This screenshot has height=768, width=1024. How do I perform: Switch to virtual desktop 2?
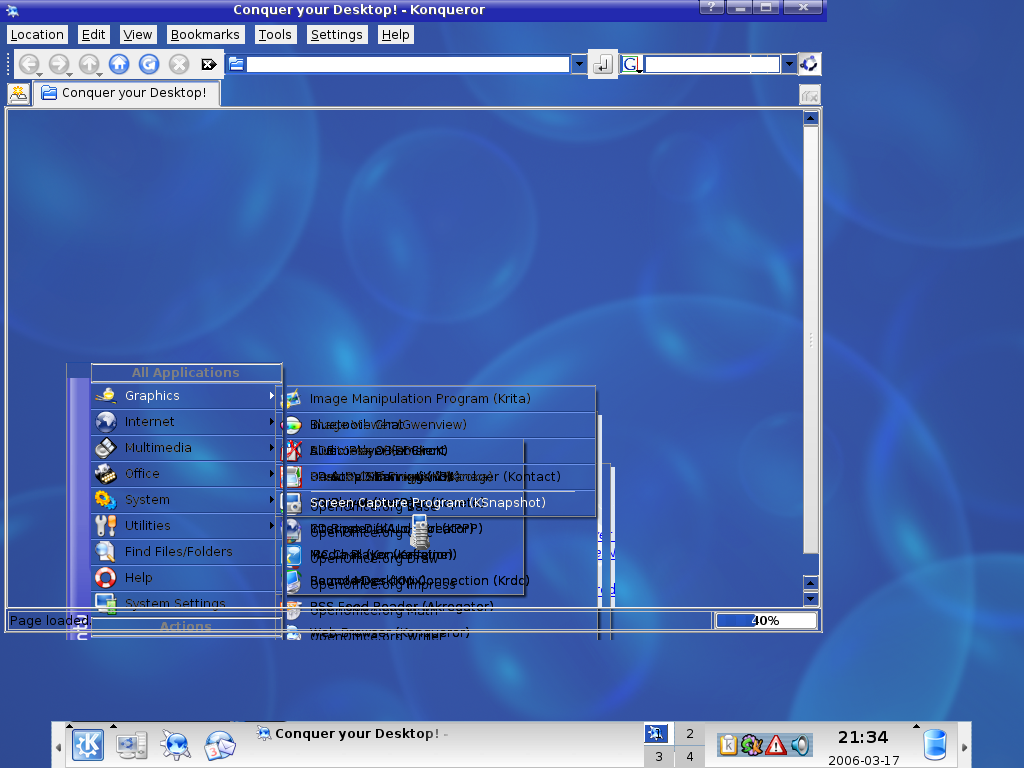click(690, 734)
